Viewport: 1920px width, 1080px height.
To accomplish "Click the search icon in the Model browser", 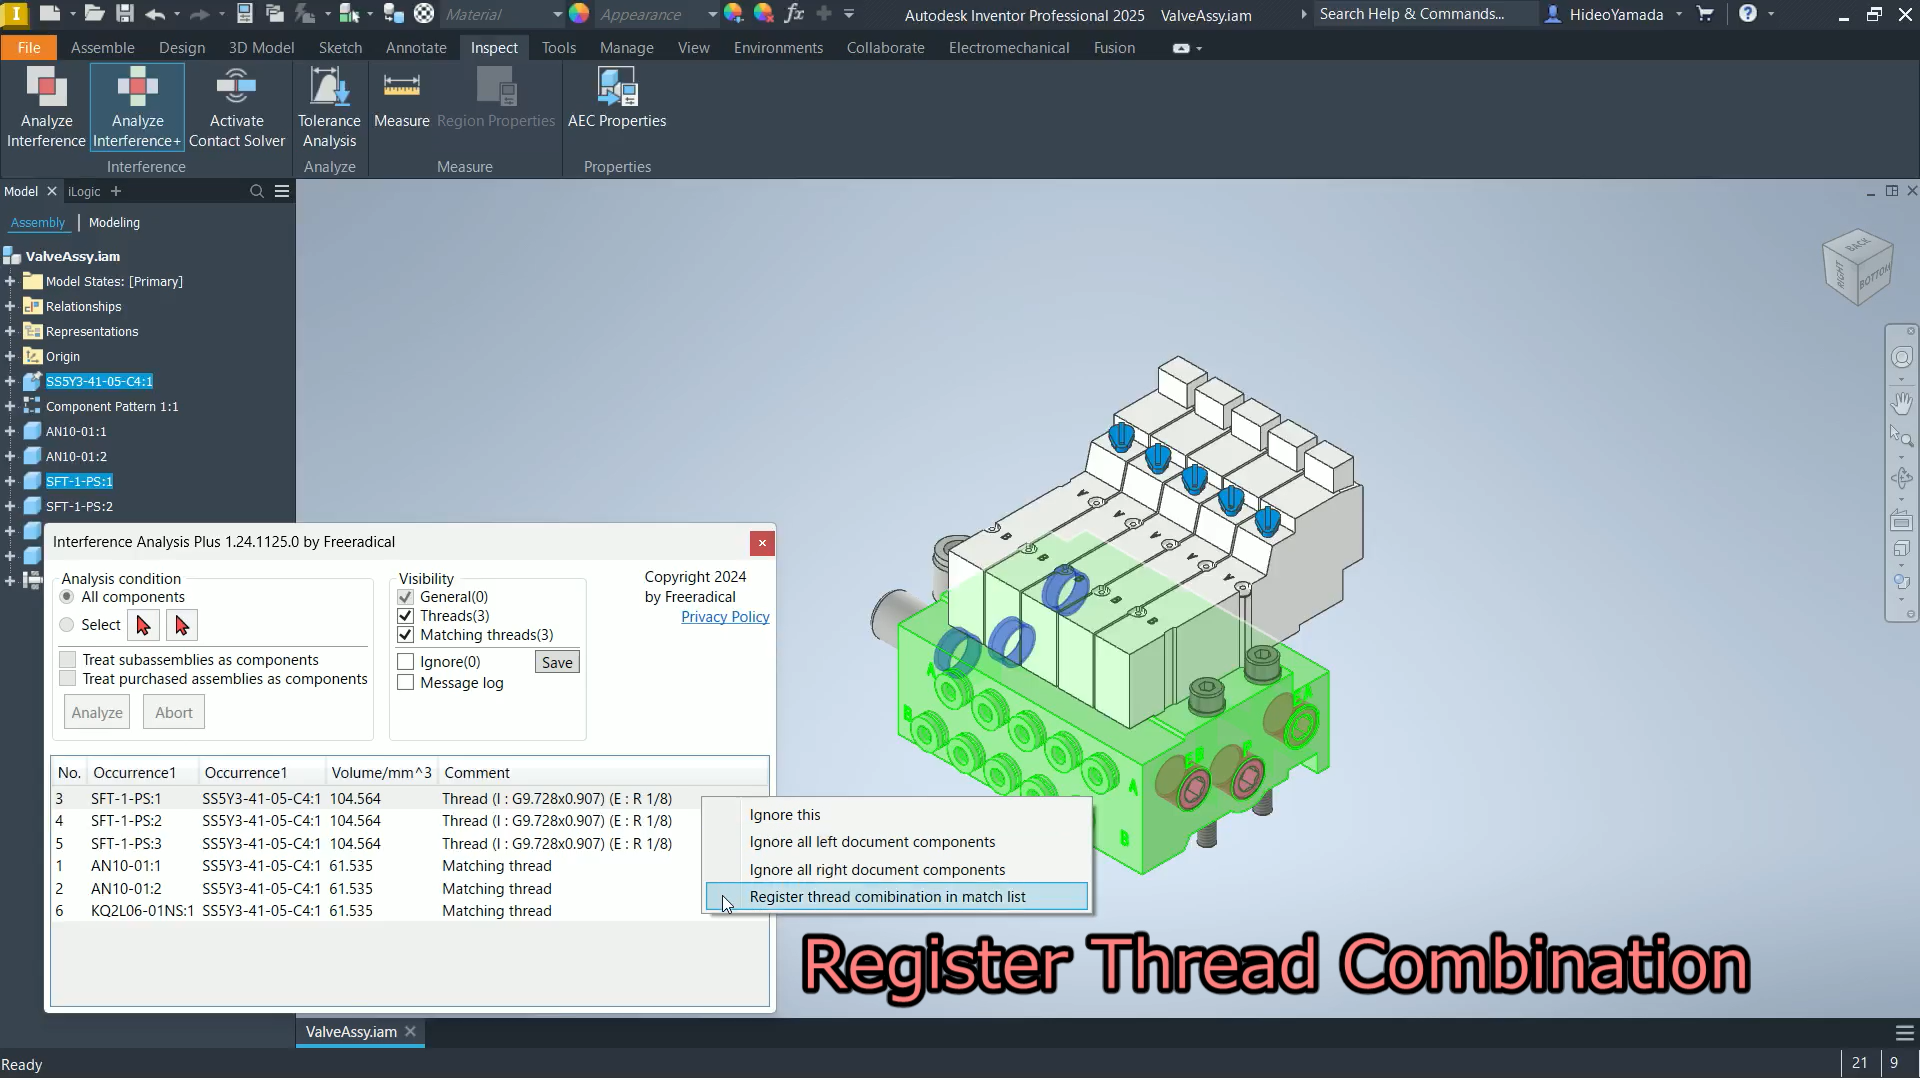I will point(257,191).
